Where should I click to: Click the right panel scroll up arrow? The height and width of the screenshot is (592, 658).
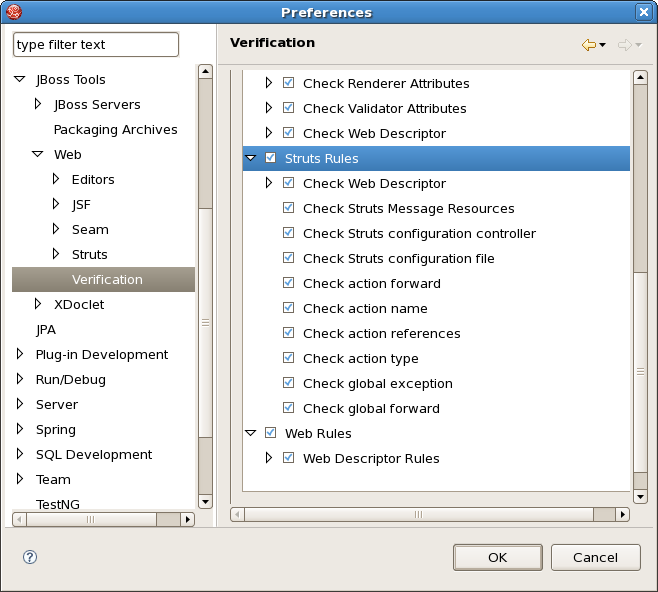640,78
